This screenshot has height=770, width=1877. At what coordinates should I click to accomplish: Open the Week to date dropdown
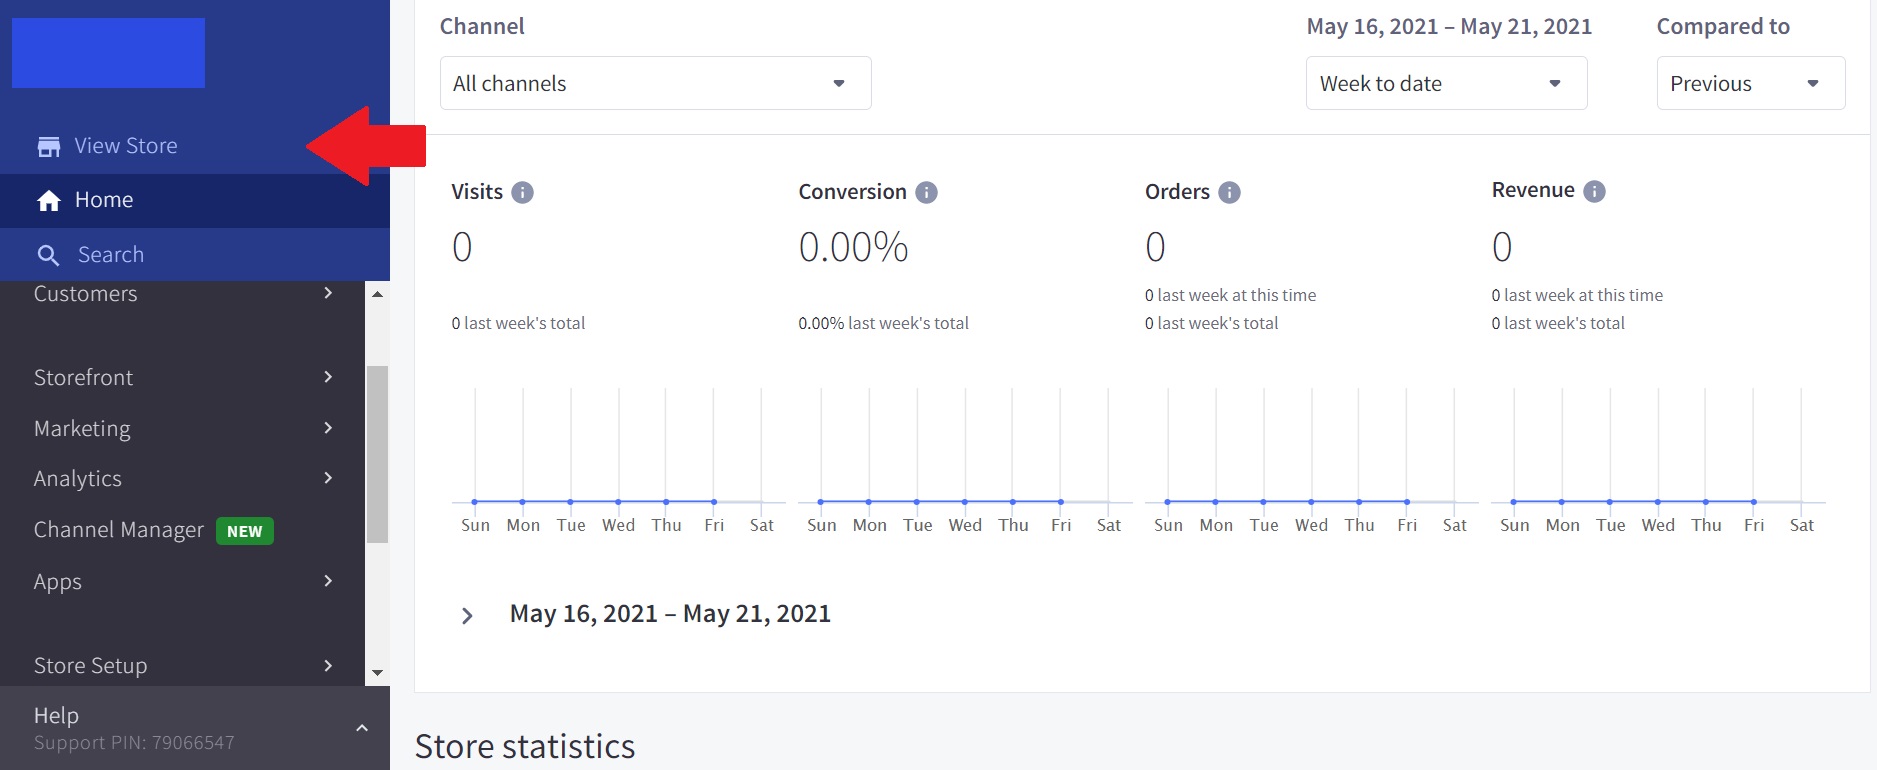click(1445, 83)
